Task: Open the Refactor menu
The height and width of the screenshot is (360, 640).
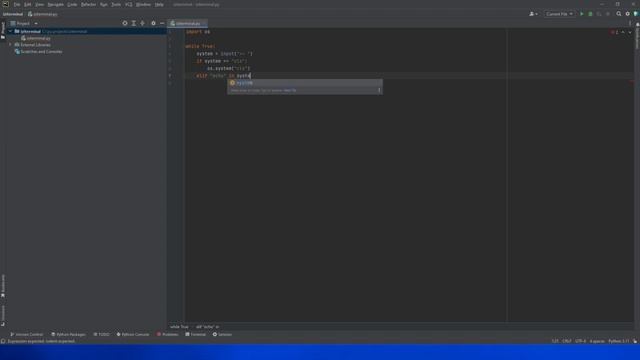Action: [88, 4]
